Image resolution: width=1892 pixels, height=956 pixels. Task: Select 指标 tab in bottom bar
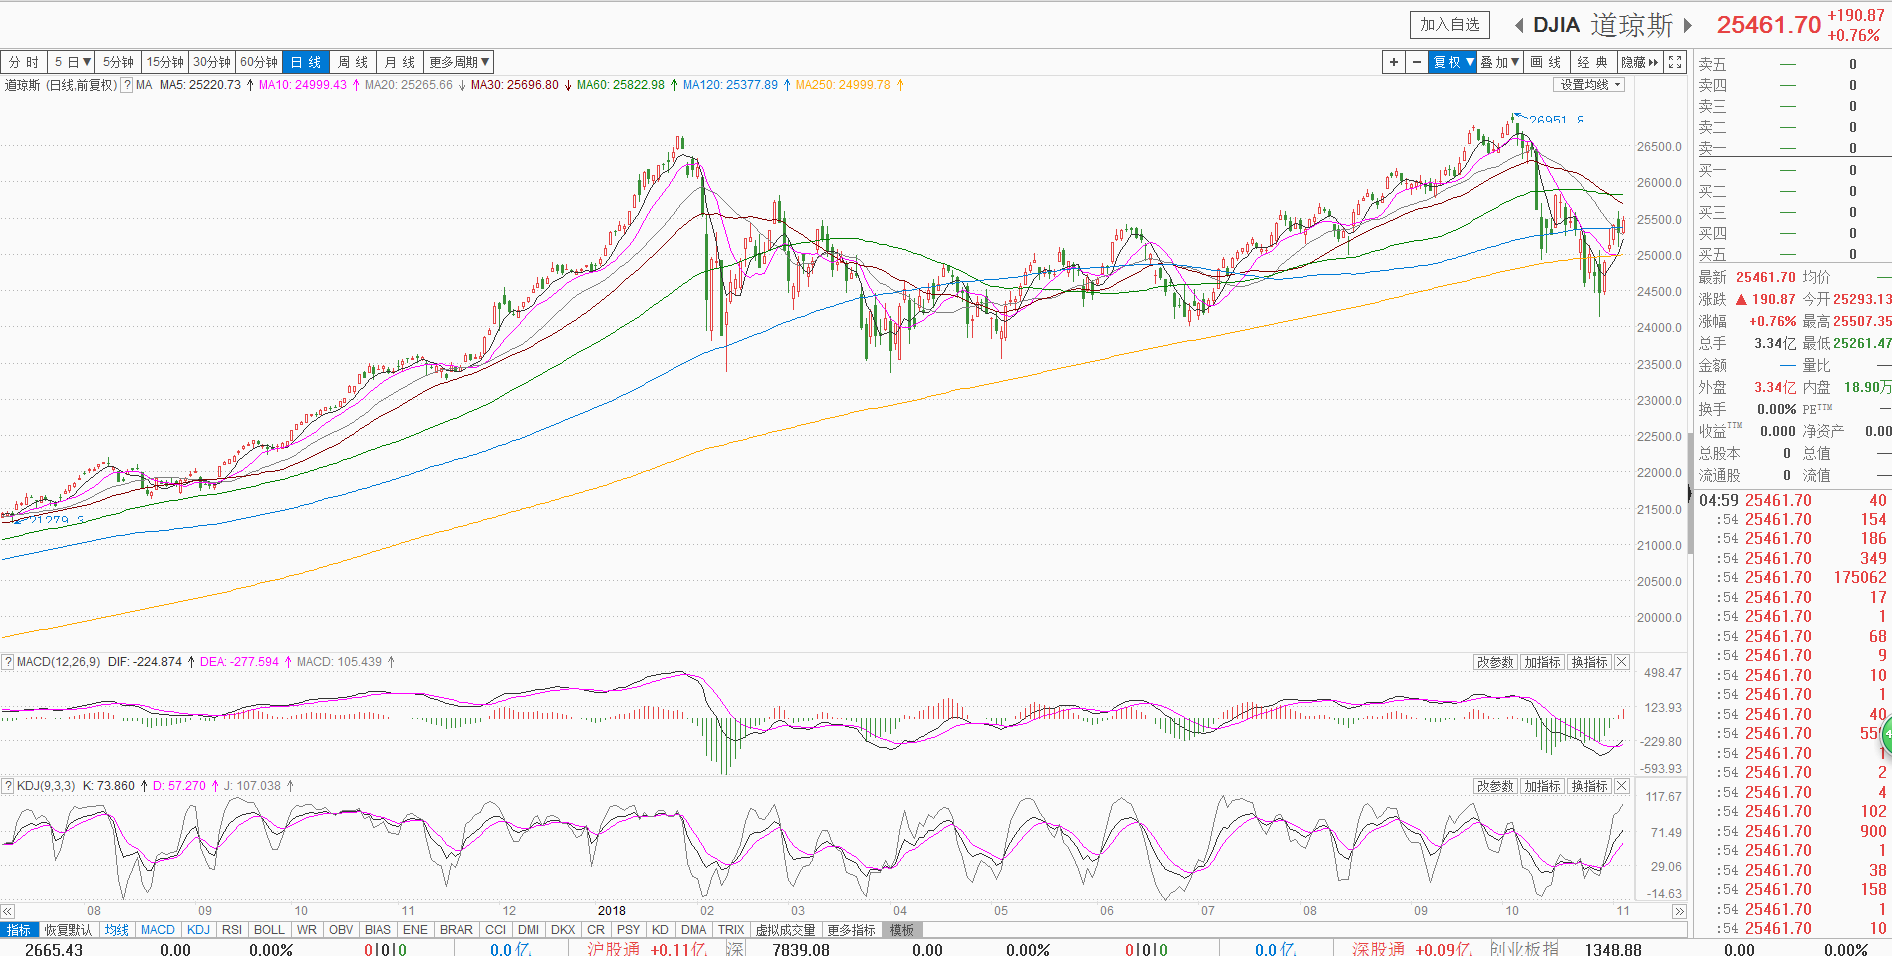click(x=19, y=930)
